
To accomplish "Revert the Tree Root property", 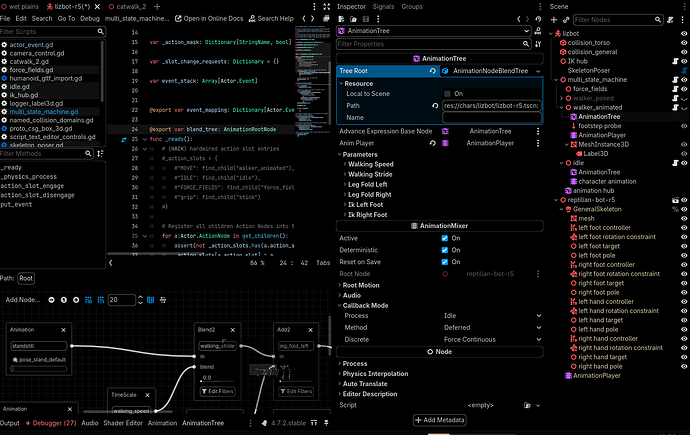I will click(x=433, y=71).
